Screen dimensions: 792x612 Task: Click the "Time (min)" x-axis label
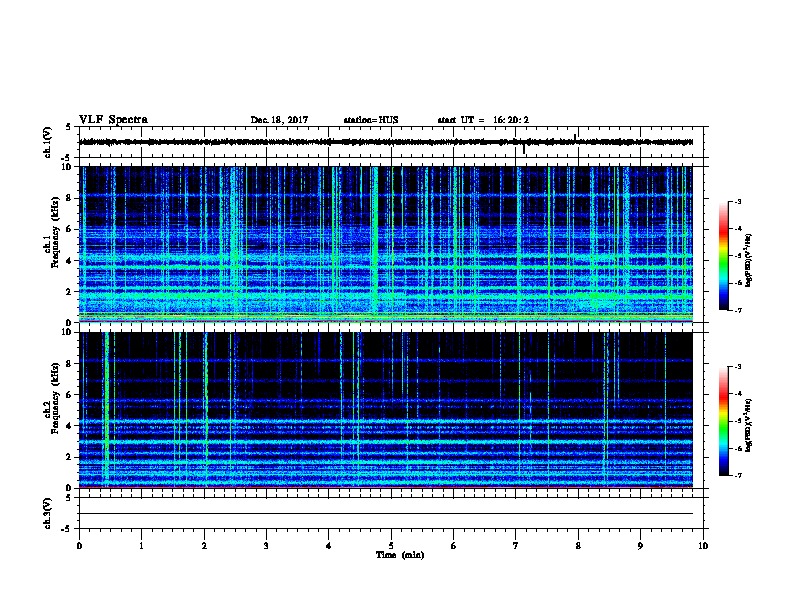(400, 555)
